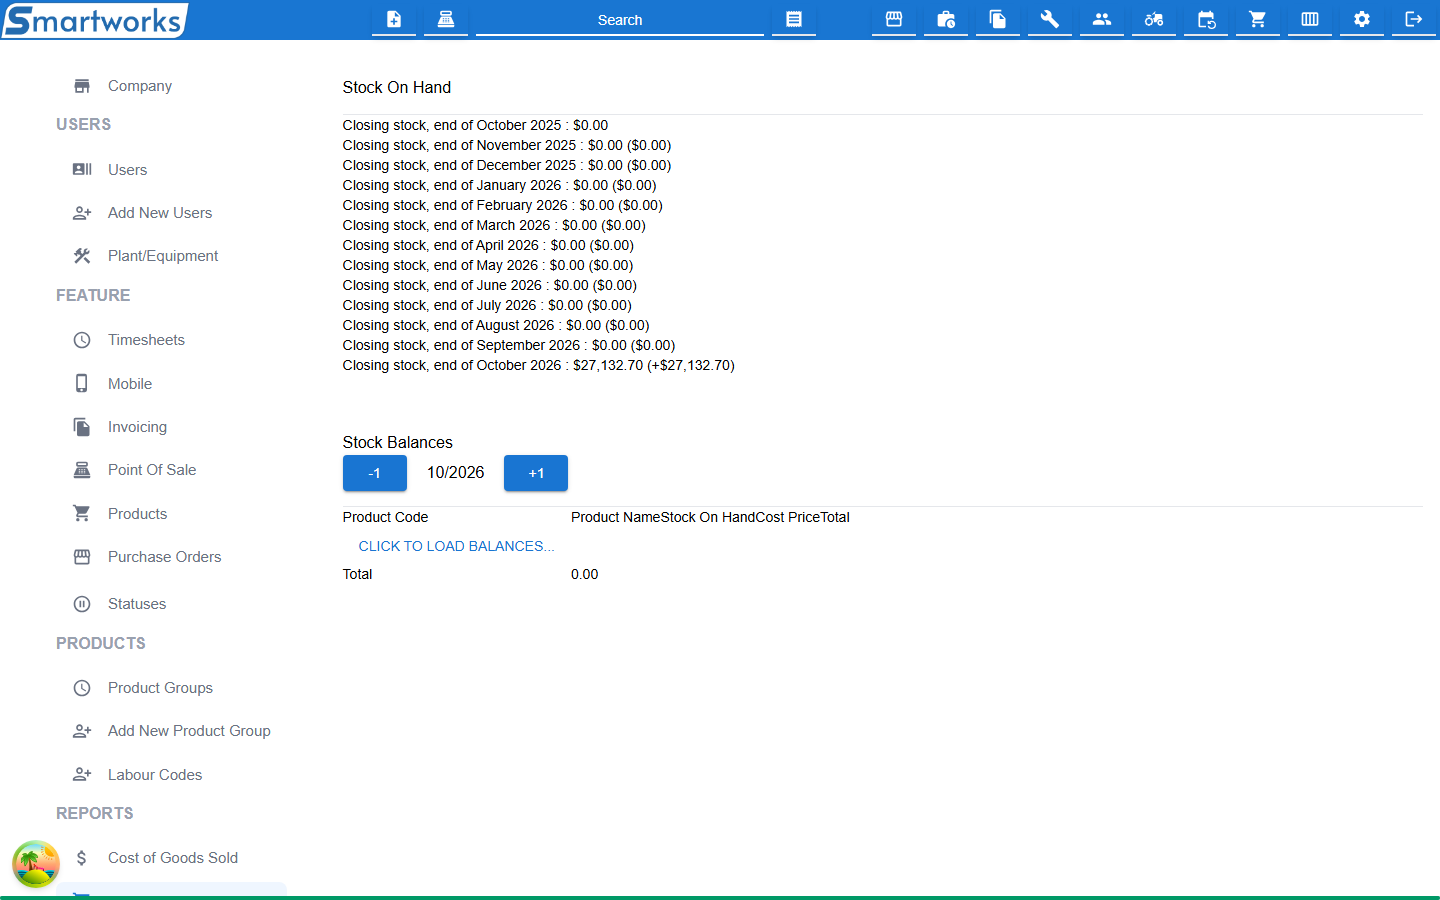Go to Purchase Orders in sidebar
Viewport: 1440px width, 900px height.
(x=171, y=557)
